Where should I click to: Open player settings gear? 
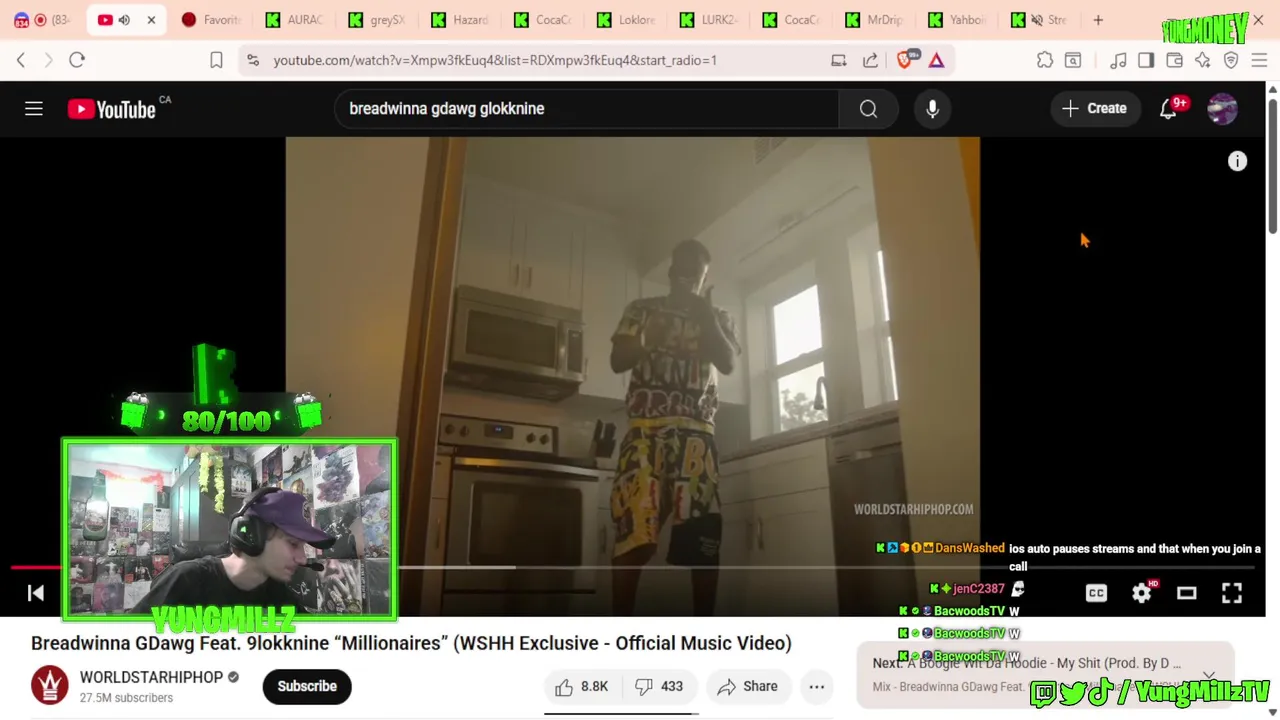pyautogui.click(x=1141, y=593)
